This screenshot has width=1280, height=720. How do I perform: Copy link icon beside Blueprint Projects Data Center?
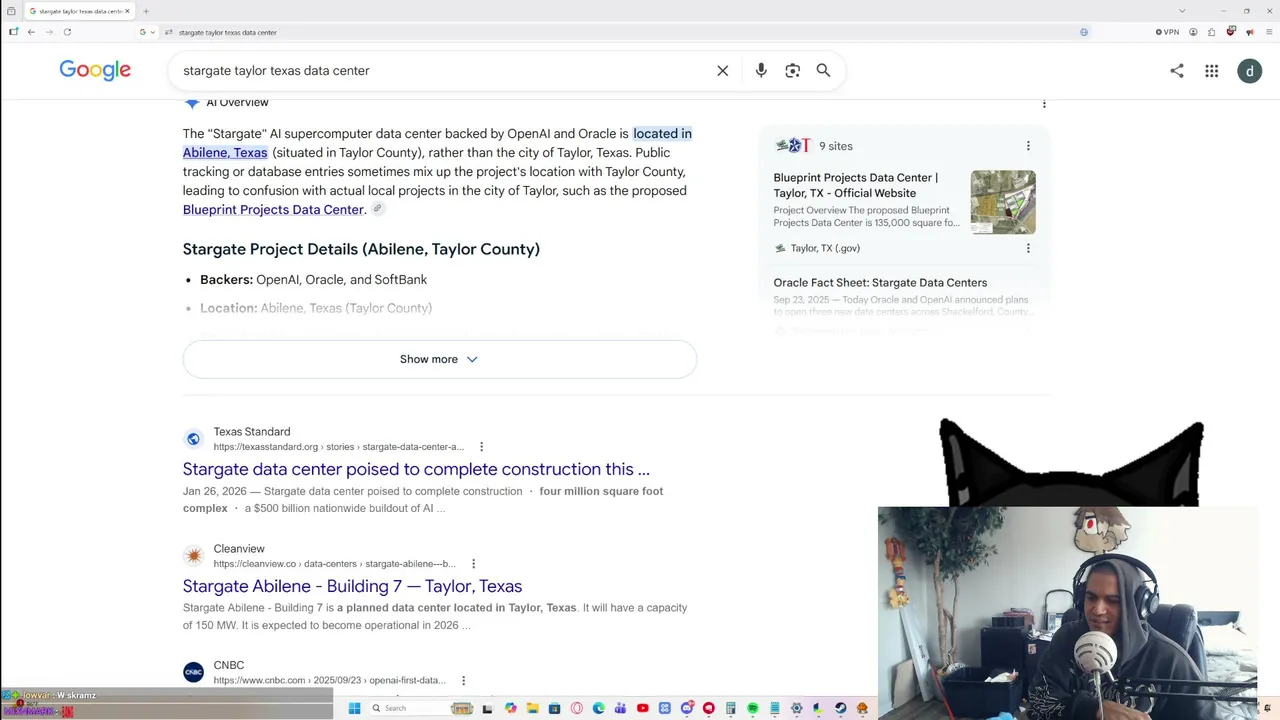[378, 209]
